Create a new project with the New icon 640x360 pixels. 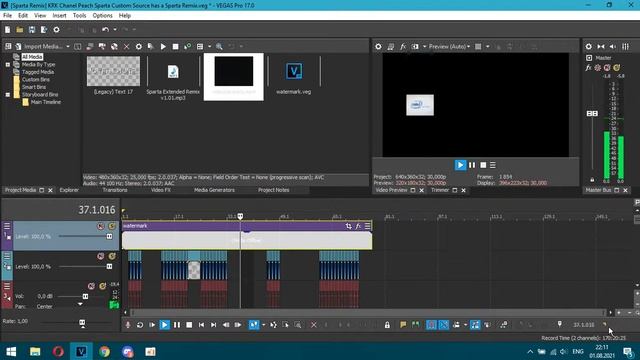tap(7, 30)
